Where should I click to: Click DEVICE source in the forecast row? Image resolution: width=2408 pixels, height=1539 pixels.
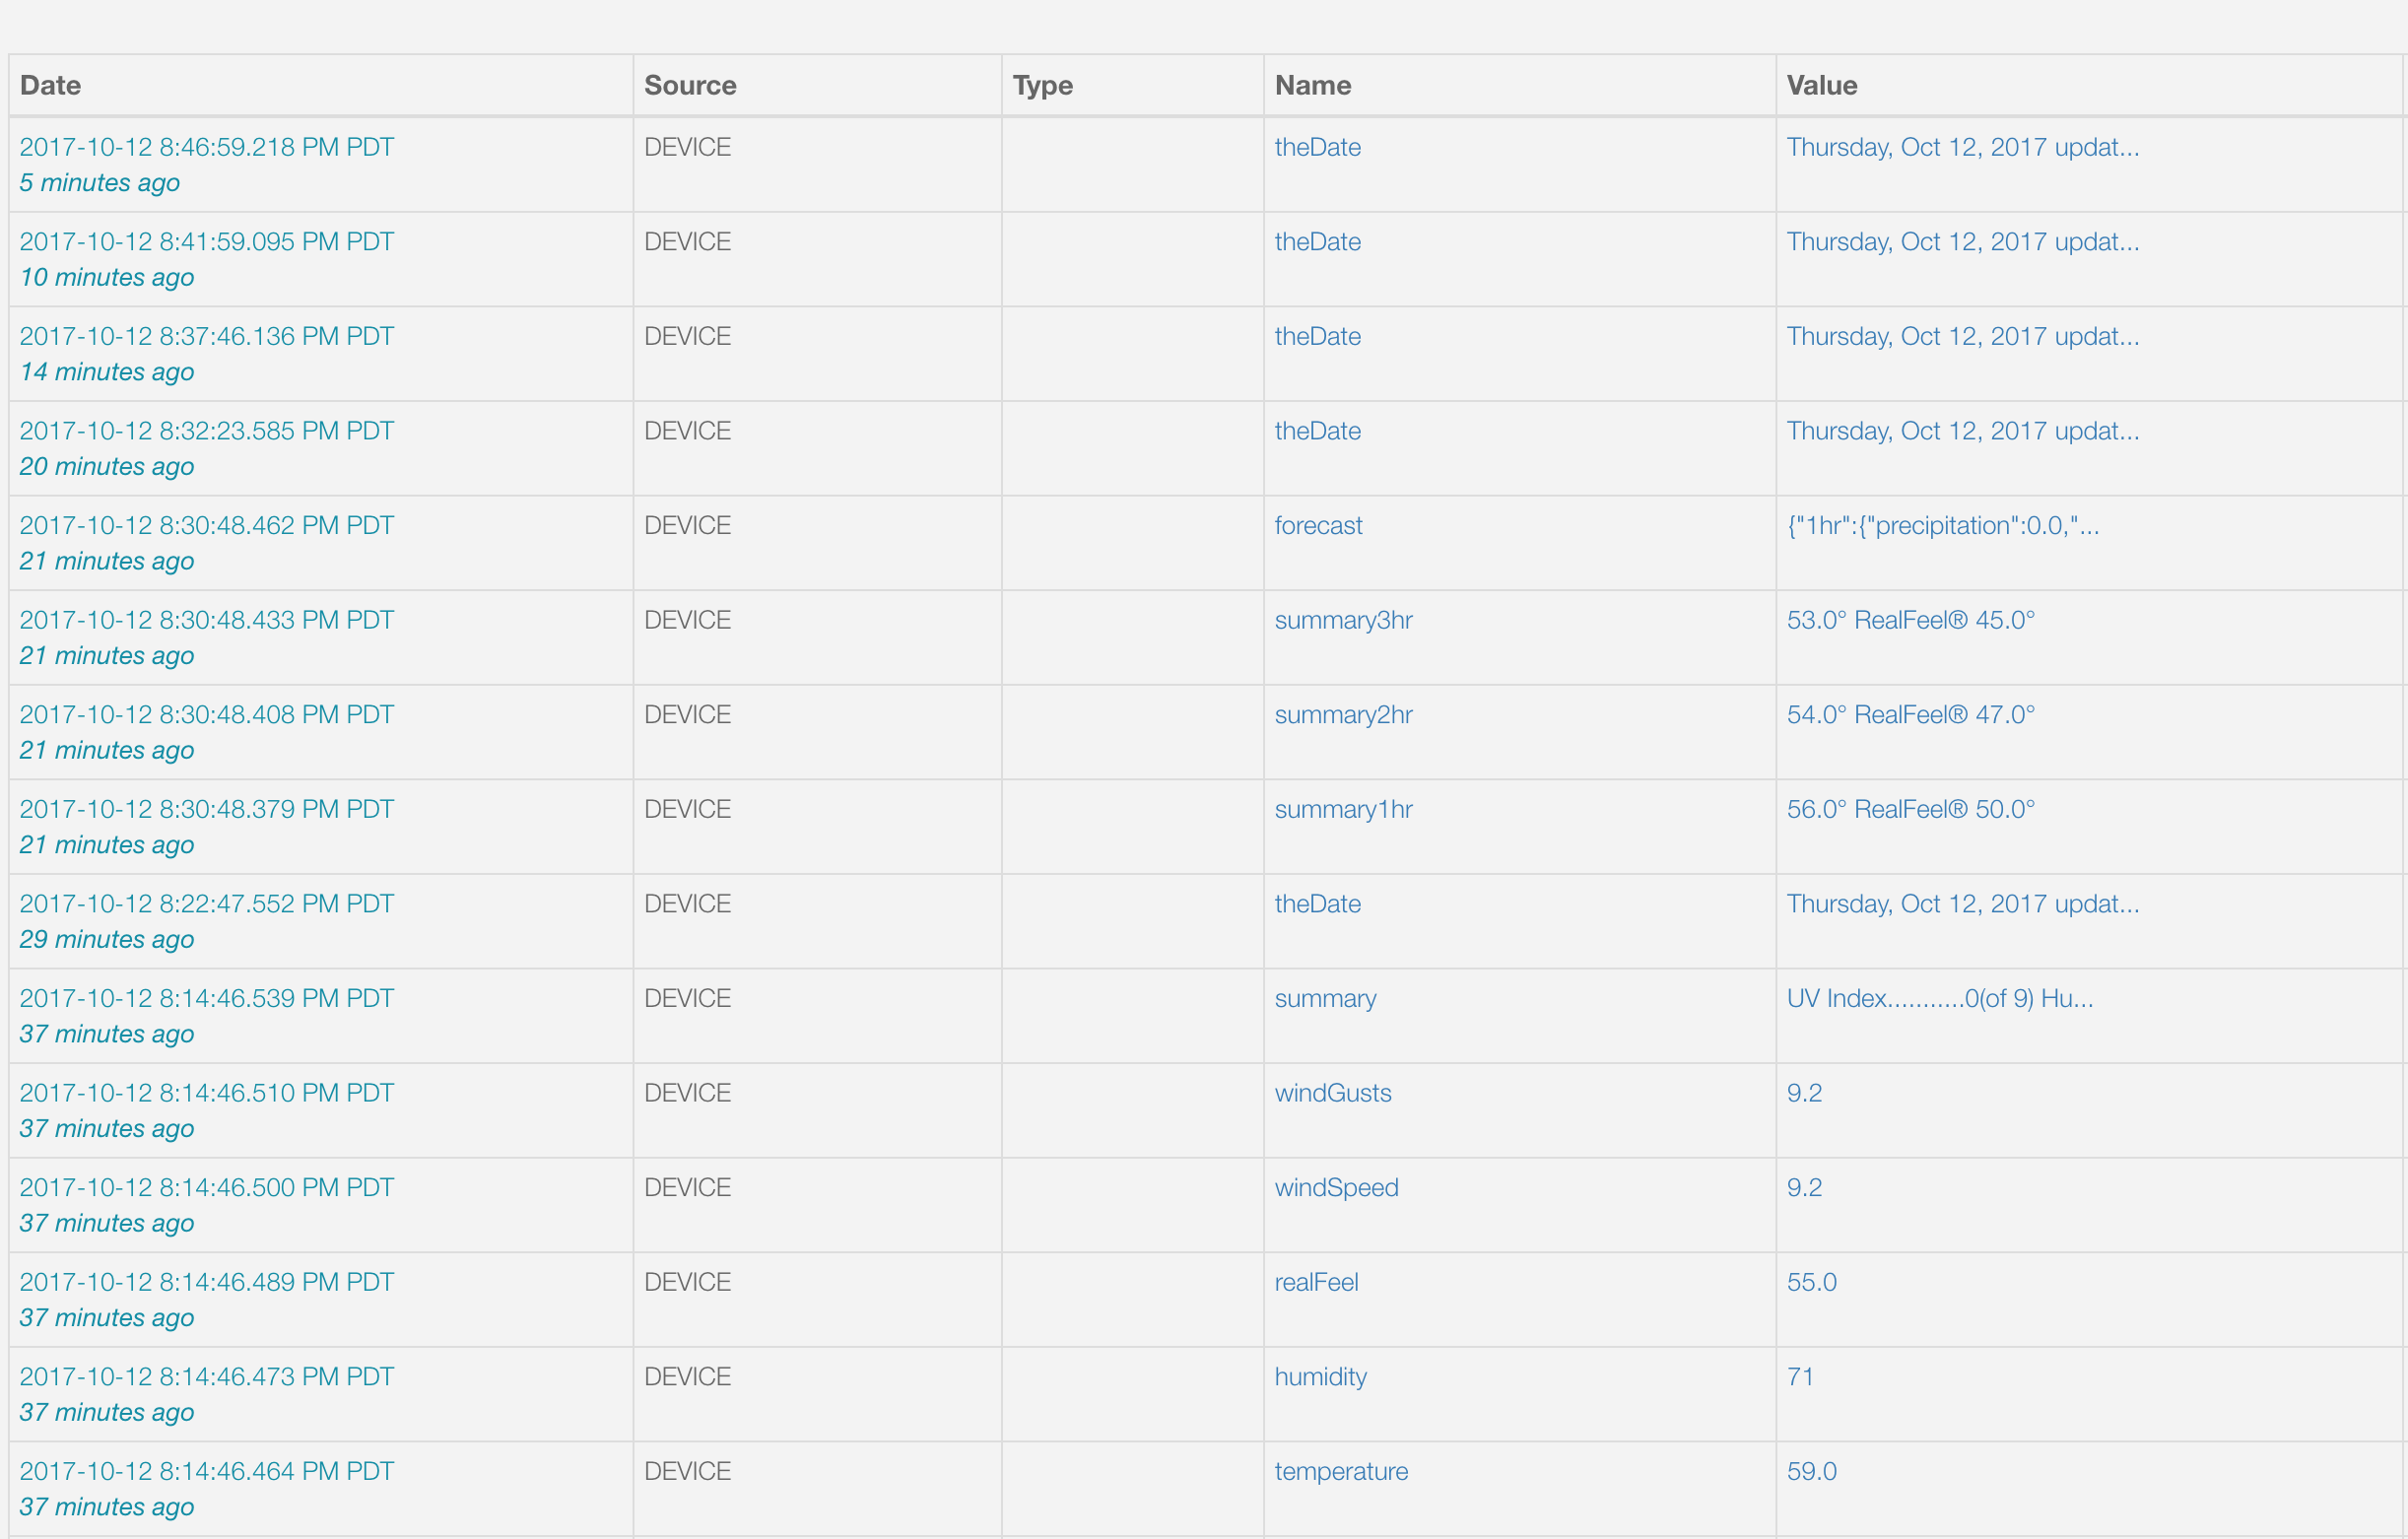pos(687,526)
